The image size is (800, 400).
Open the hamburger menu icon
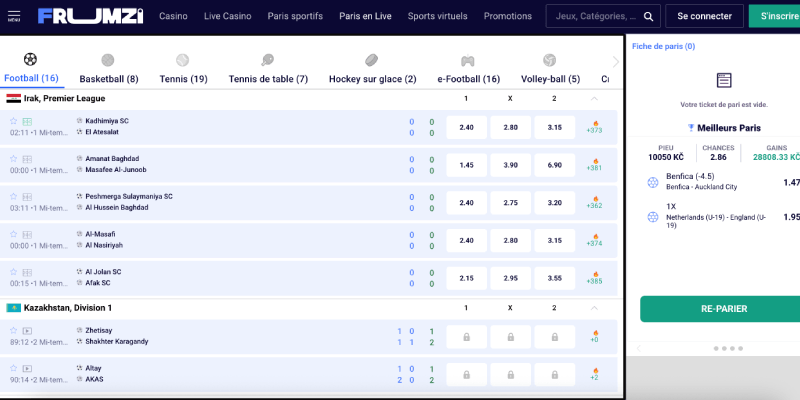point(14,16)
